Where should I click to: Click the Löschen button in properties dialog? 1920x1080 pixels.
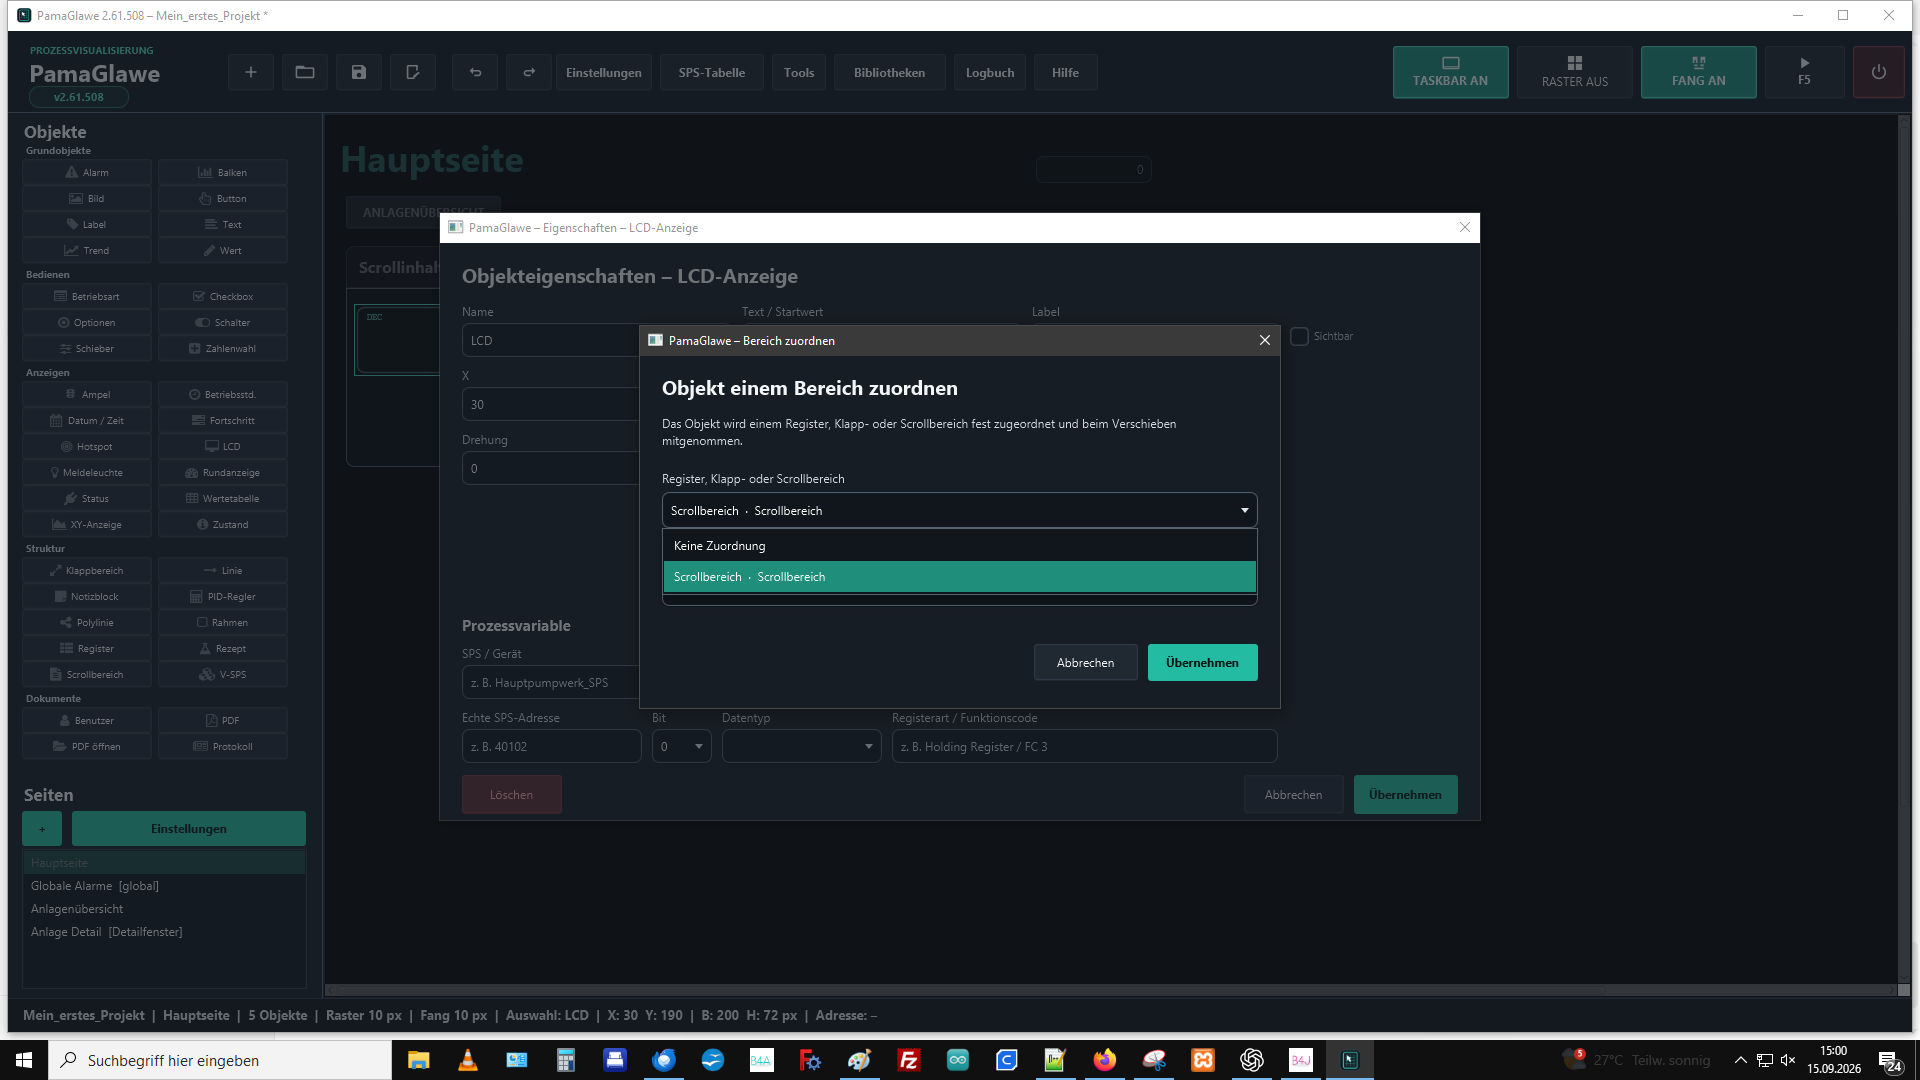point(511,794)
